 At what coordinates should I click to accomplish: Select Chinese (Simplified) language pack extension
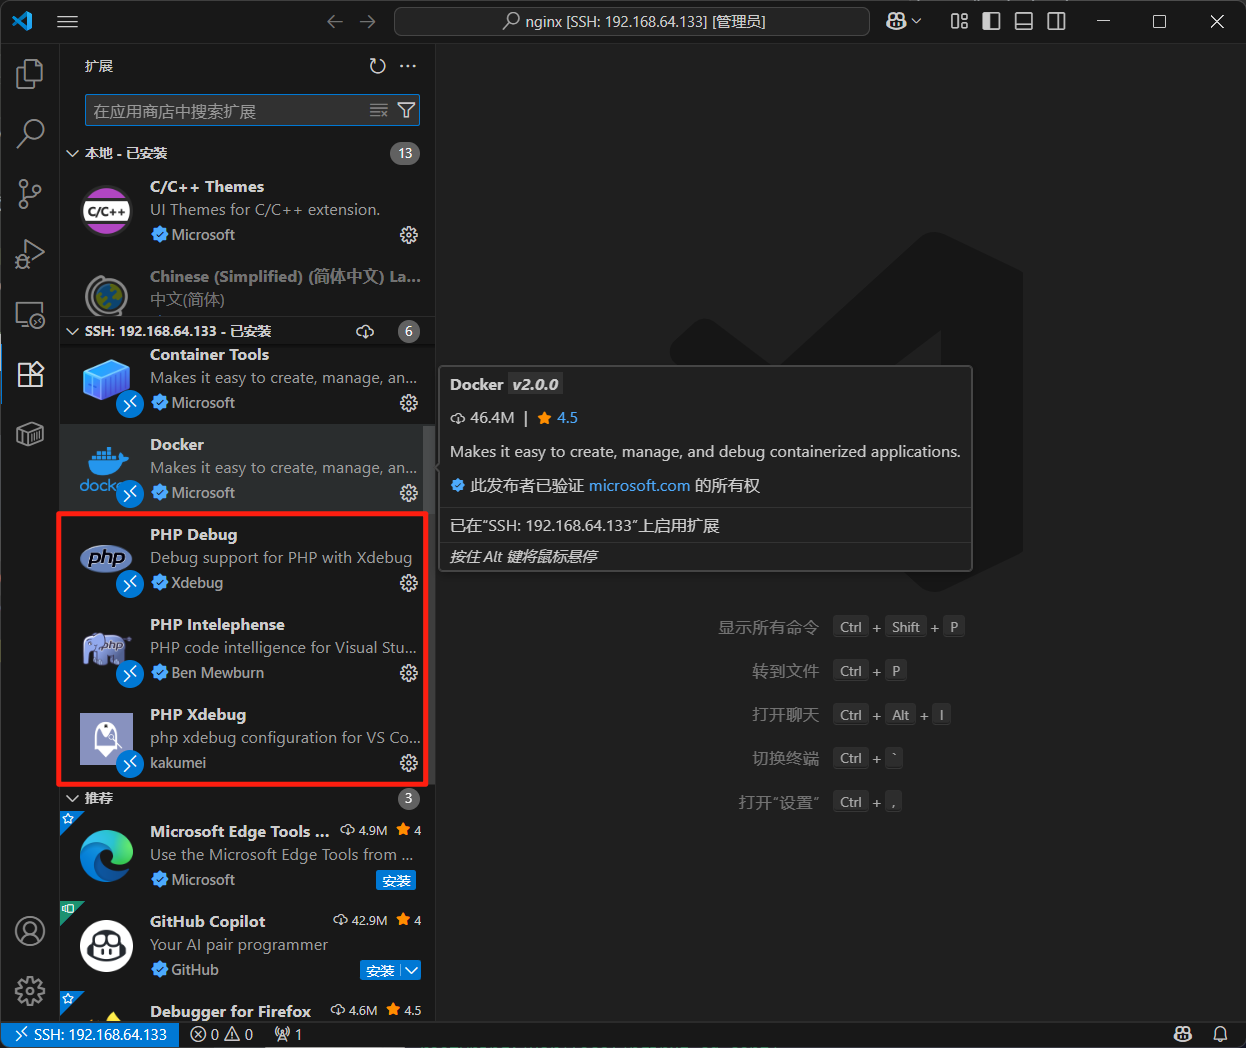tap(247, 288)
